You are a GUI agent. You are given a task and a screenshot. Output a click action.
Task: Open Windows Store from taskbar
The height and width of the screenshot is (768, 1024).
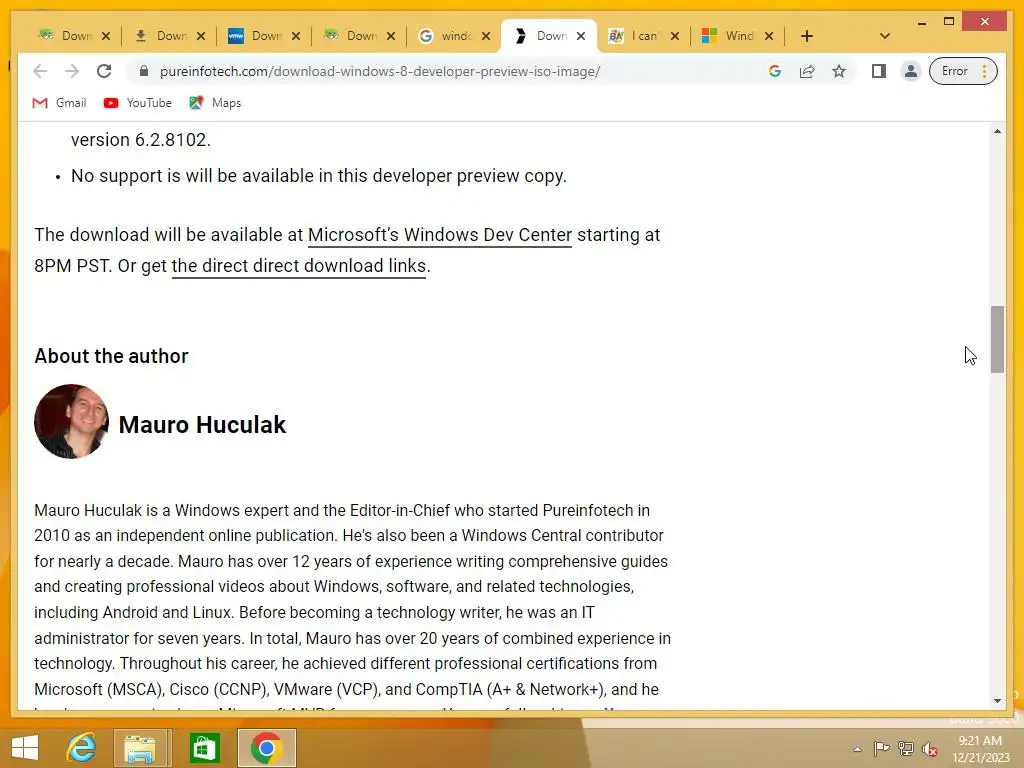click(204, 748)
